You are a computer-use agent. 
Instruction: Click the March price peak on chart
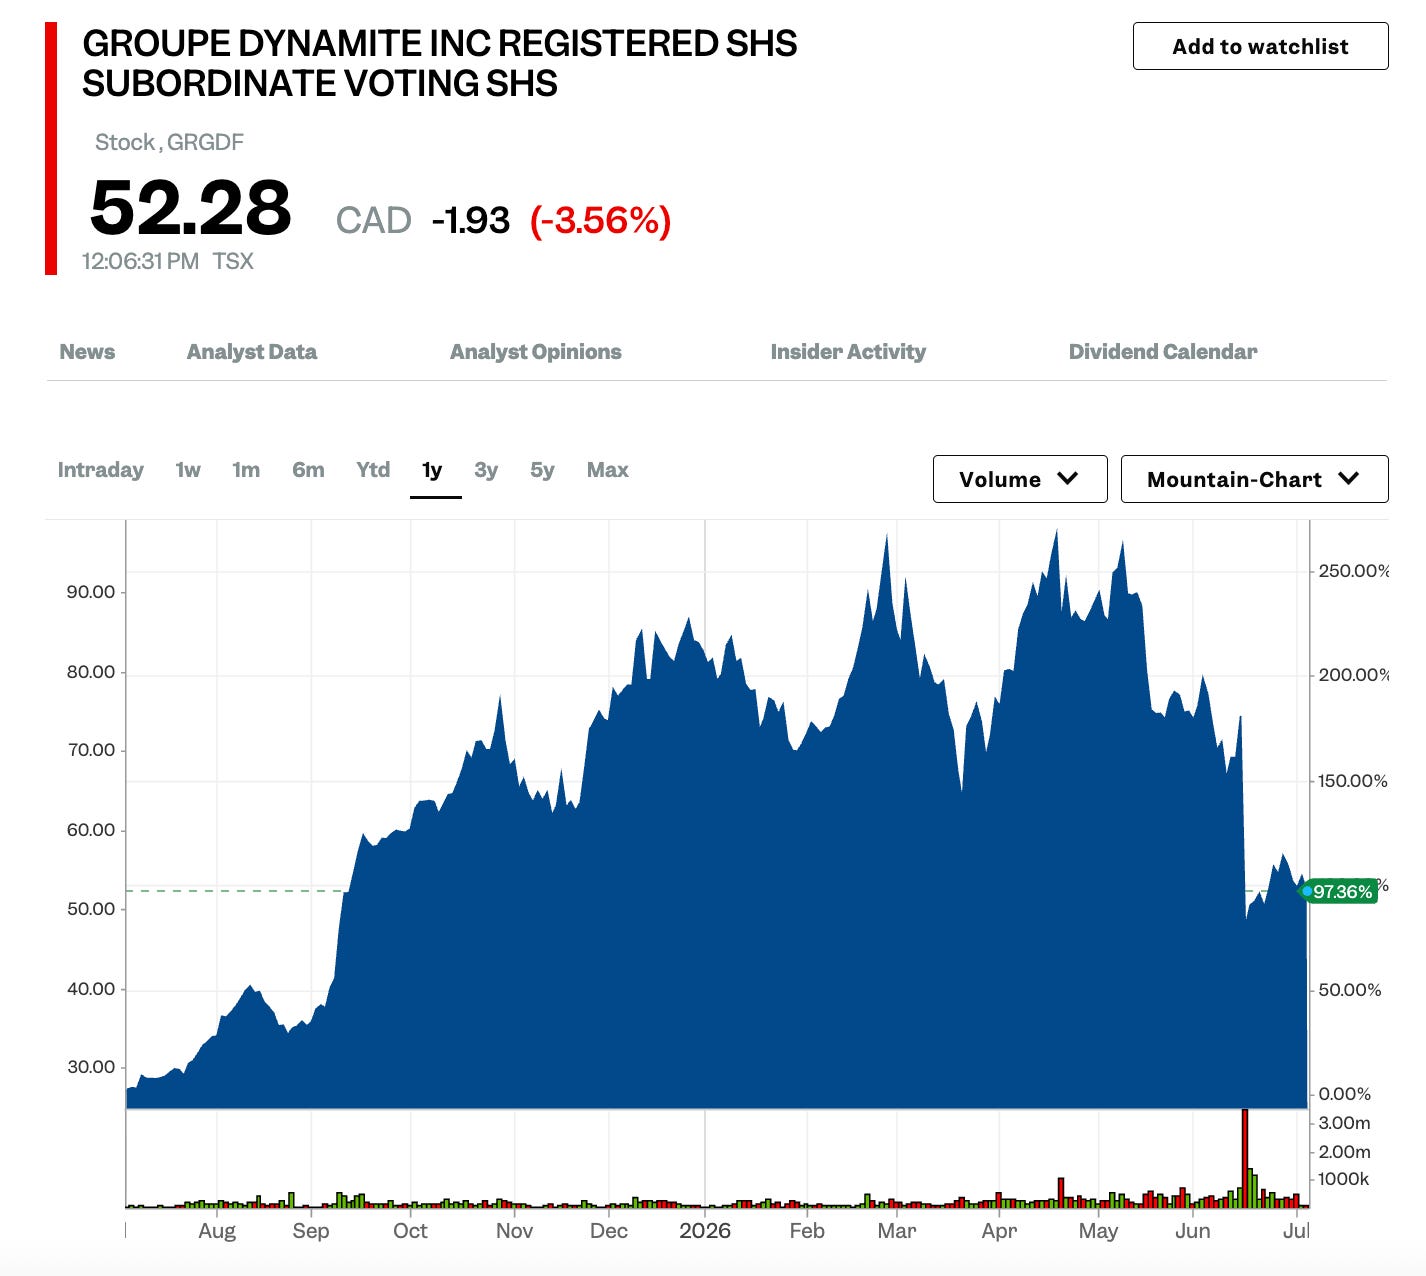coord(887,537)
